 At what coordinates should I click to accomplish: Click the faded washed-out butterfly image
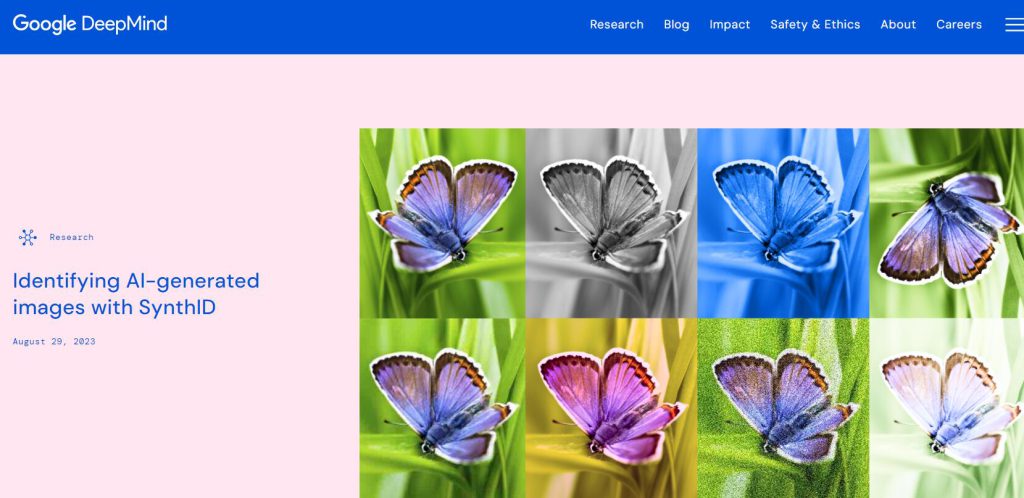946,407
